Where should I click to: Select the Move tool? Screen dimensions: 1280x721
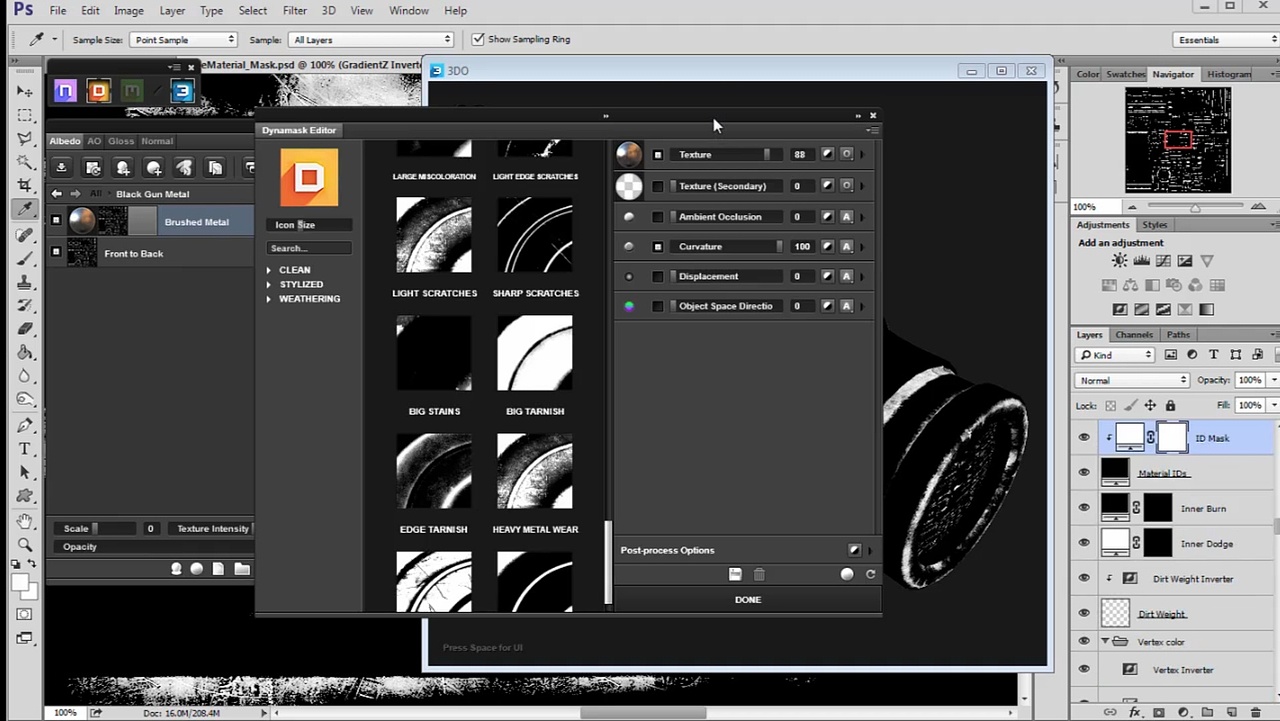click(x=25, y=91)
